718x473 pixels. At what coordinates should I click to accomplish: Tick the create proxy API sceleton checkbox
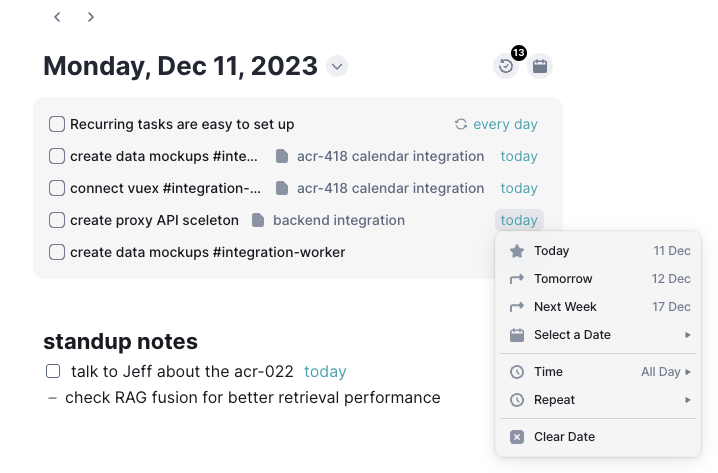pos(57,220)
